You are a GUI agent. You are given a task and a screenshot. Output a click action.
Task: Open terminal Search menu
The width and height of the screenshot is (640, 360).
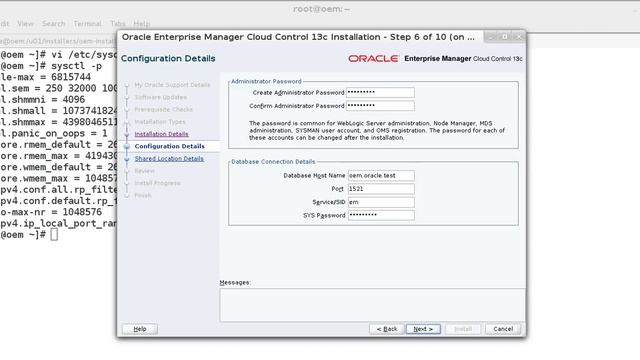(53, 24)
